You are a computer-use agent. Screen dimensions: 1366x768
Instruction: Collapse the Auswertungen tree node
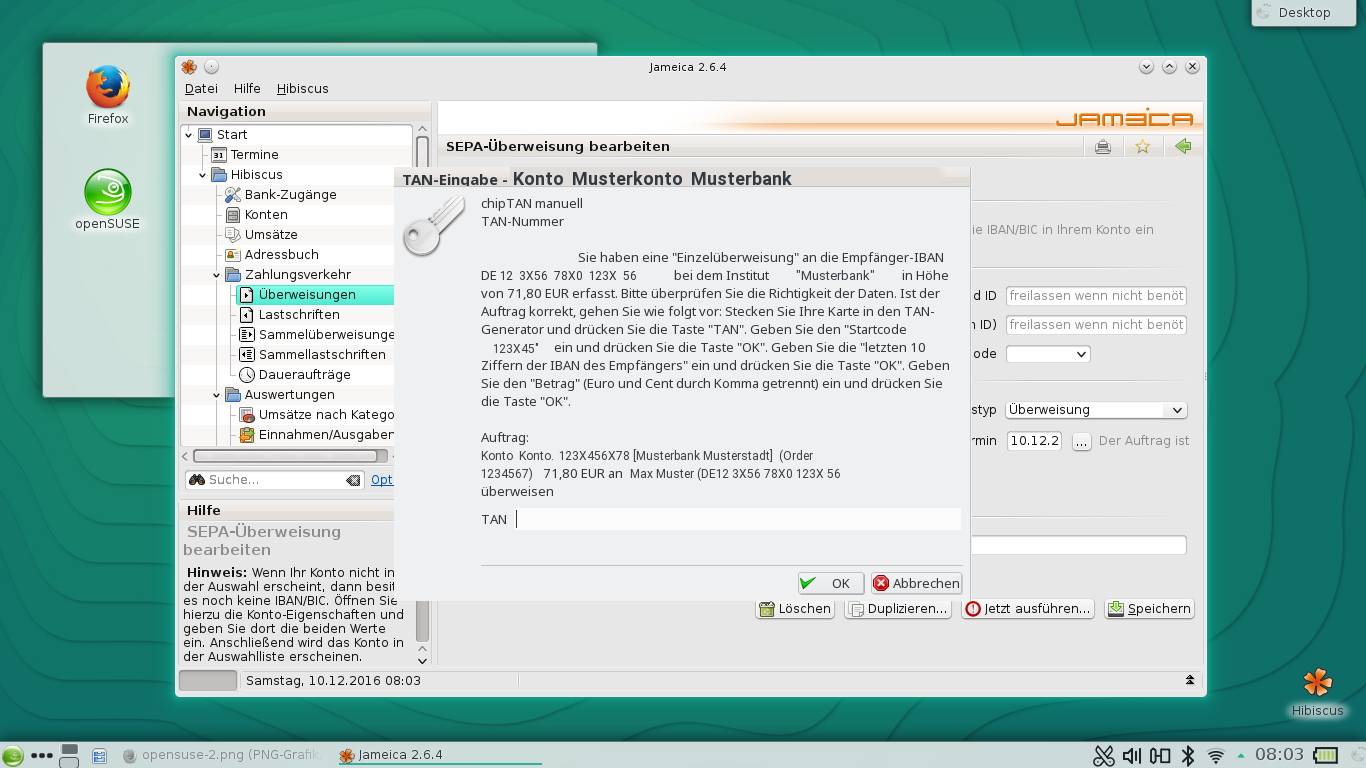[216, 395]
